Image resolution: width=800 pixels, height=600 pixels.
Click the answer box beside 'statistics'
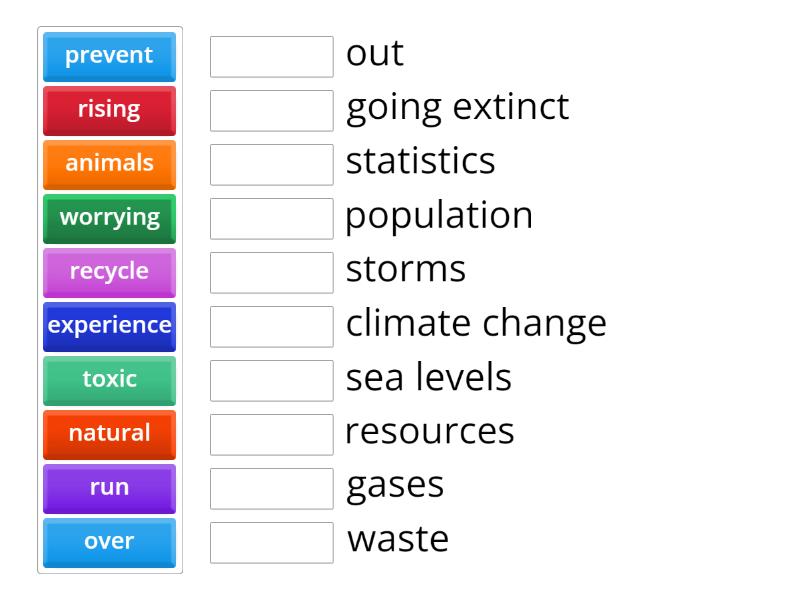tap(271, 165)
